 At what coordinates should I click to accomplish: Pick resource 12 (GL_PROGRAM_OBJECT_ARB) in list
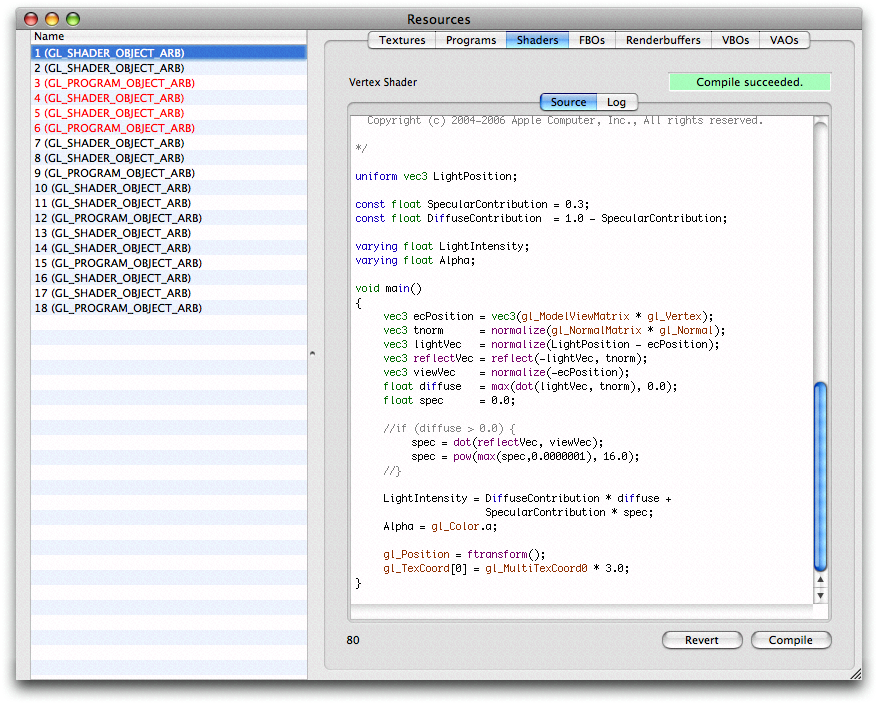pos(118,218)
